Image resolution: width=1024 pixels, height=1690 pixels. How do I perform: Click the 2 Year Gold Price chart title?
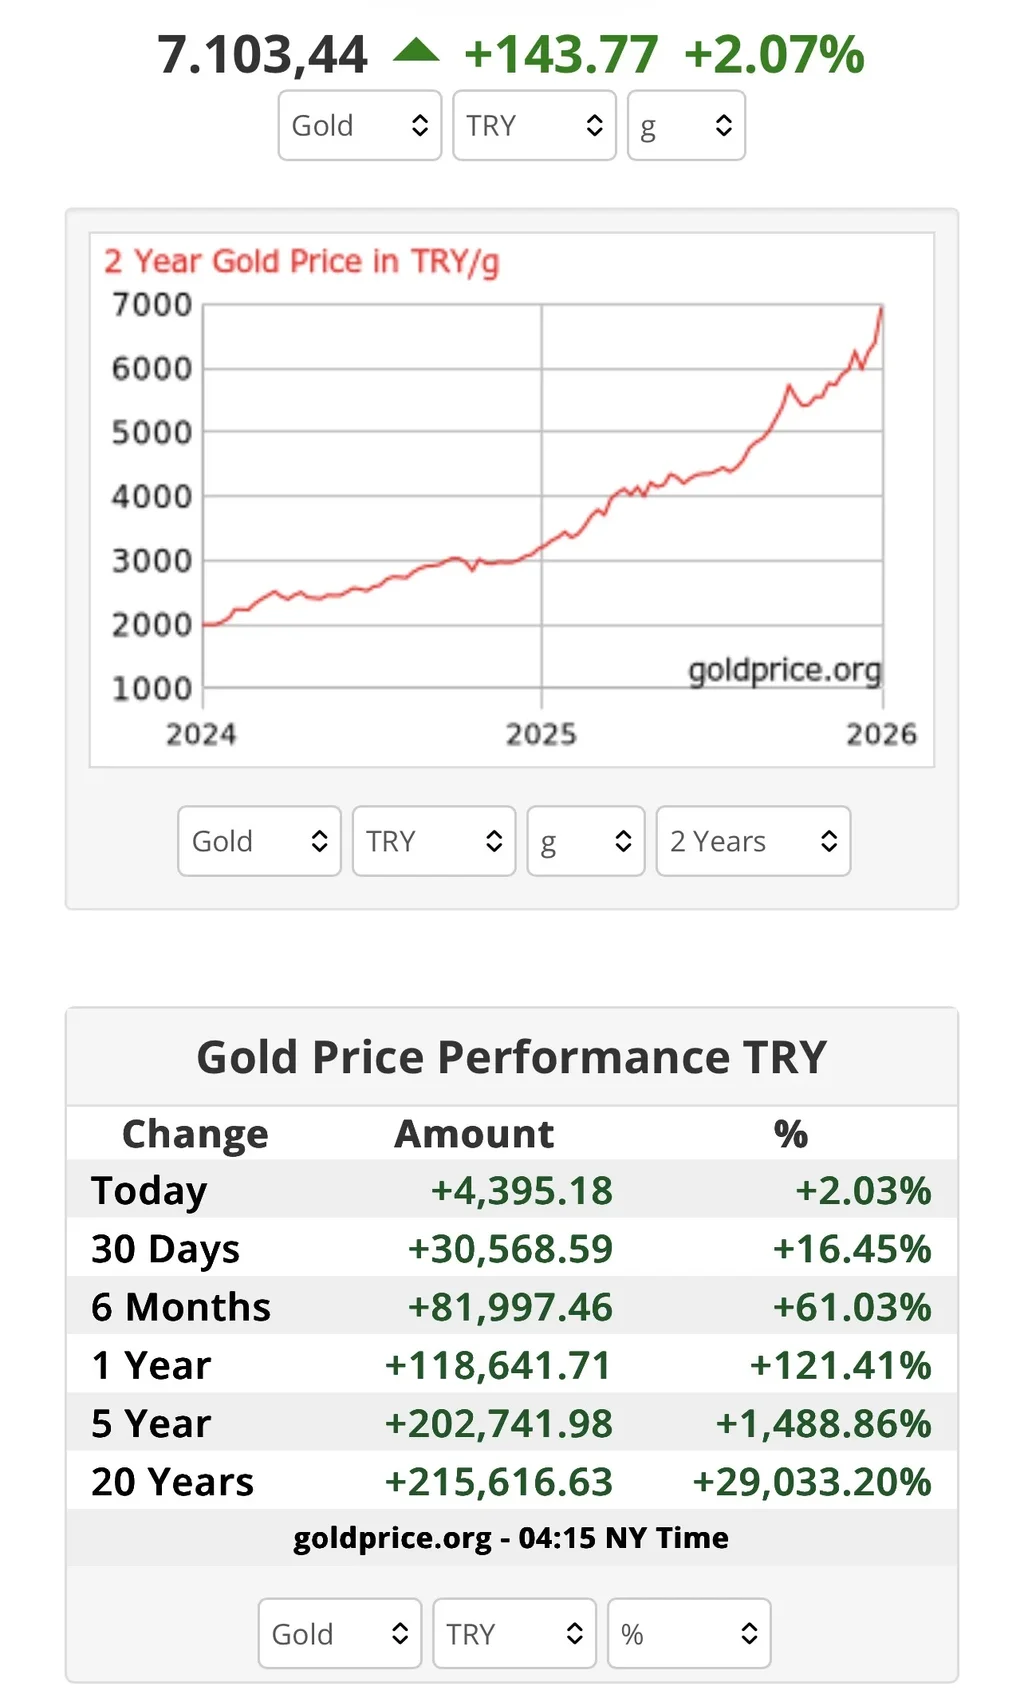[301, 261]
